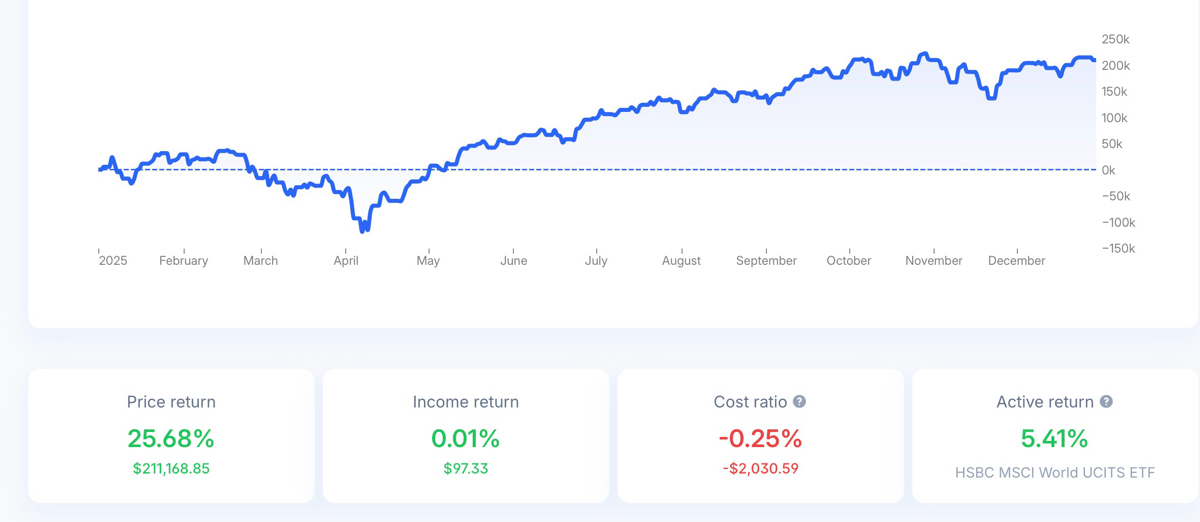Click the 0.01% income return percentage
The width and height of the screenshot is (1200, 522).
click(x=466, y=438)
